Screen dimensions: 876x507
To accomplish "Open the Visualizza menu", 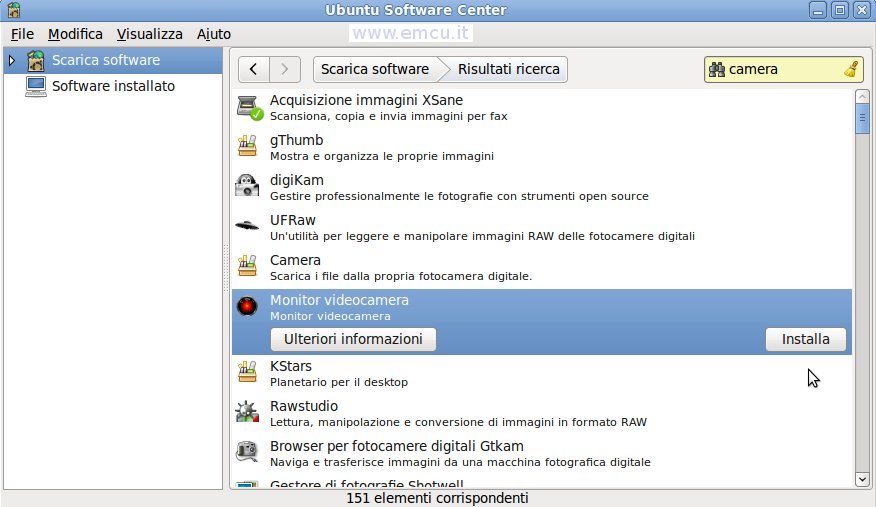I will (150, 34).
